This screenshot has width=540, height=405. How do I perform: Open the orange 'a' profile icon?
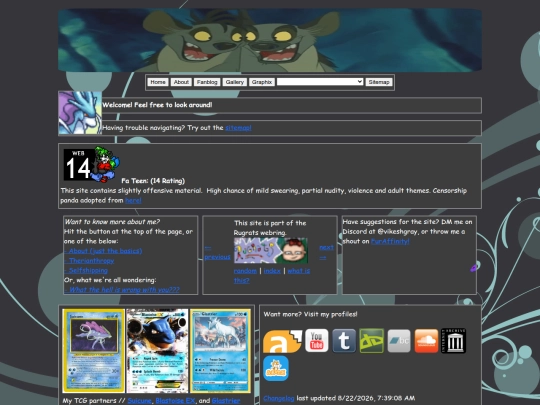pyautogui.click(x=282, y=341)
